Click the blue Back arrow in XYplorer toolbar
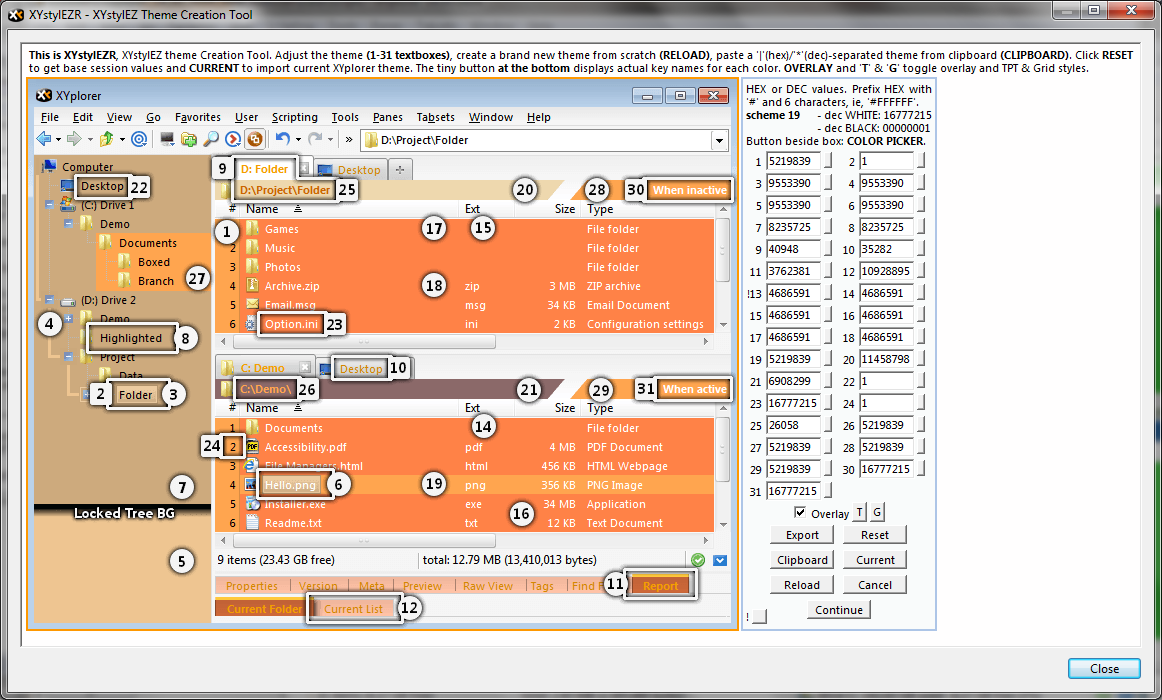The height and width of the screenshot is (700, 1162). 44,139
